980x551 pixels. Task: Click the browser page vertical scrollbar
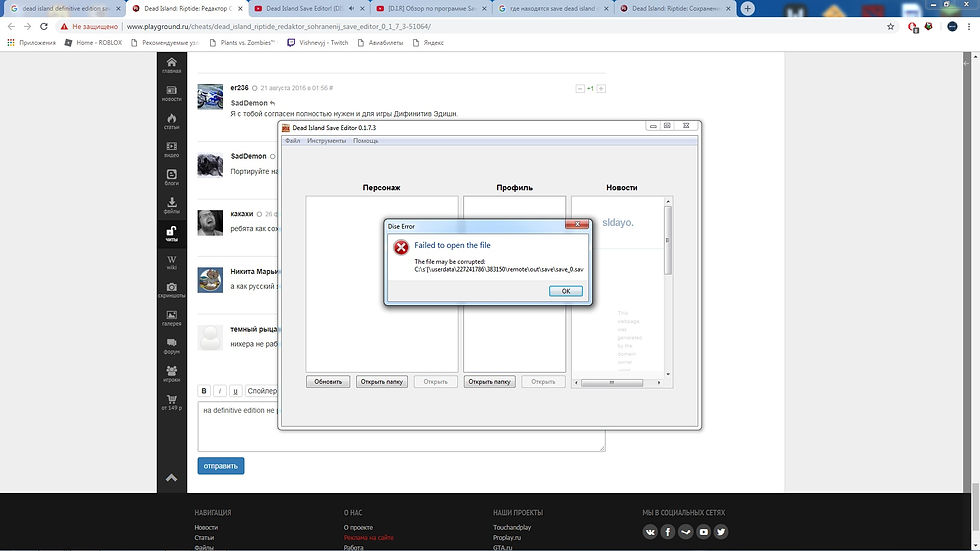pos(976,506)
